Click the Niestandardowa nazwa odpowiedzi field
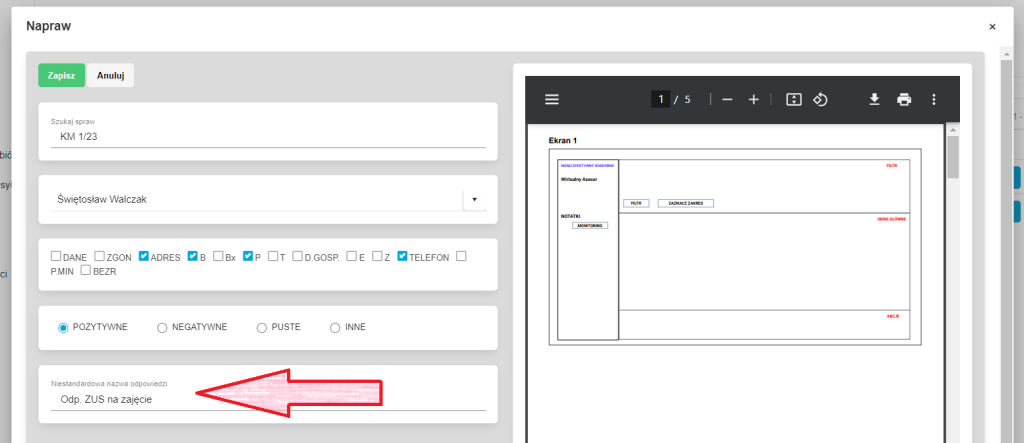Screen dimensions: 1024x443 [268, 399]
